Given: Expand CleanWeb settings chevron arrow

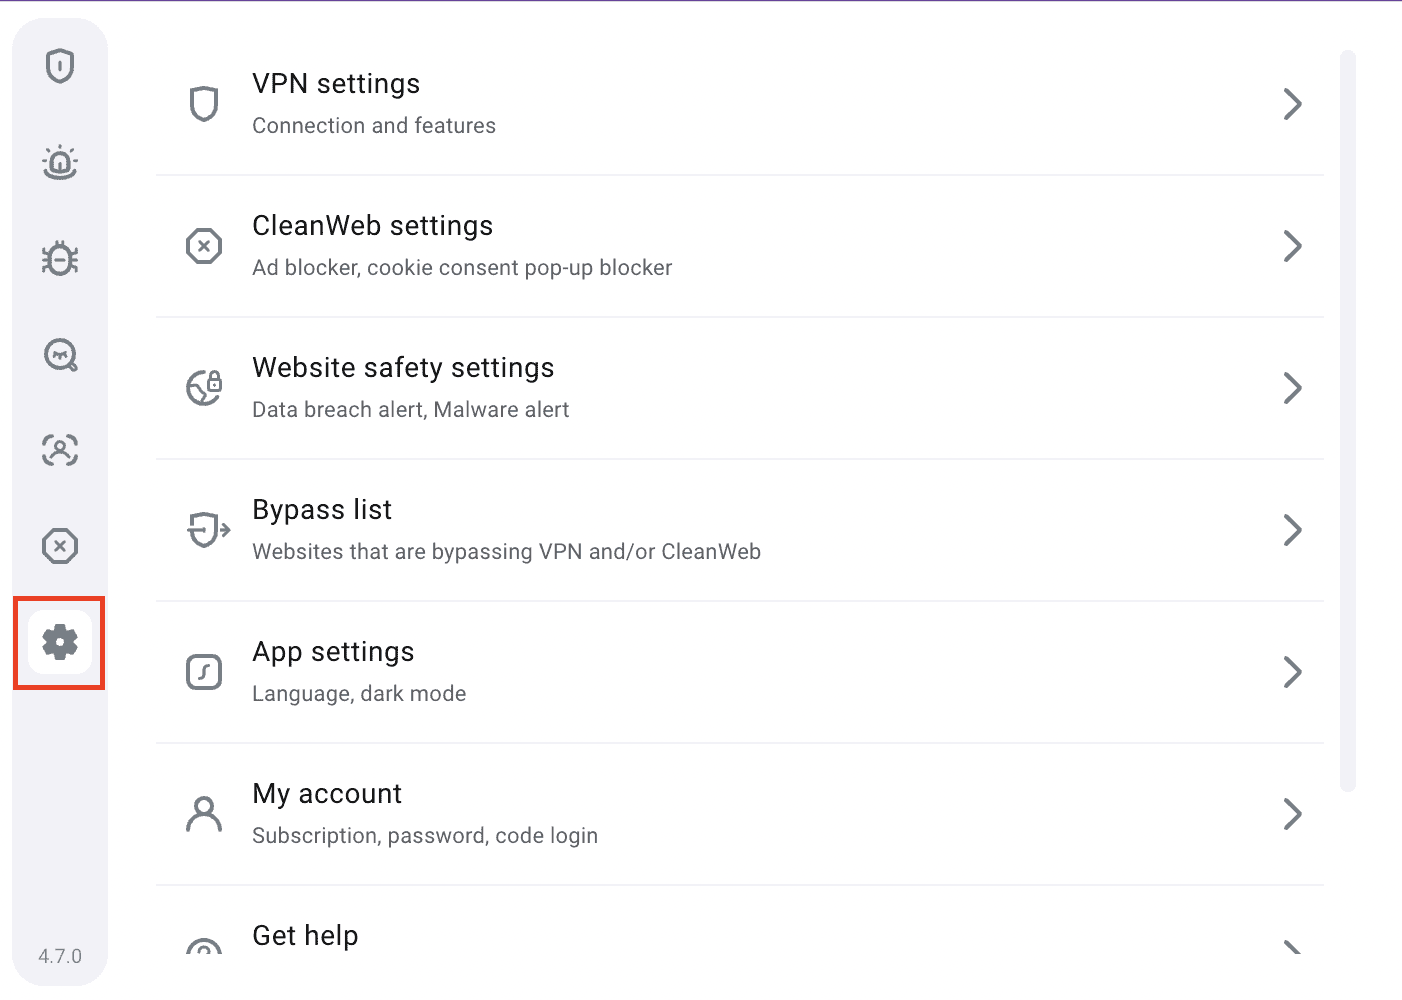Looking at the screenshot, I should [x=1292, y=246].
